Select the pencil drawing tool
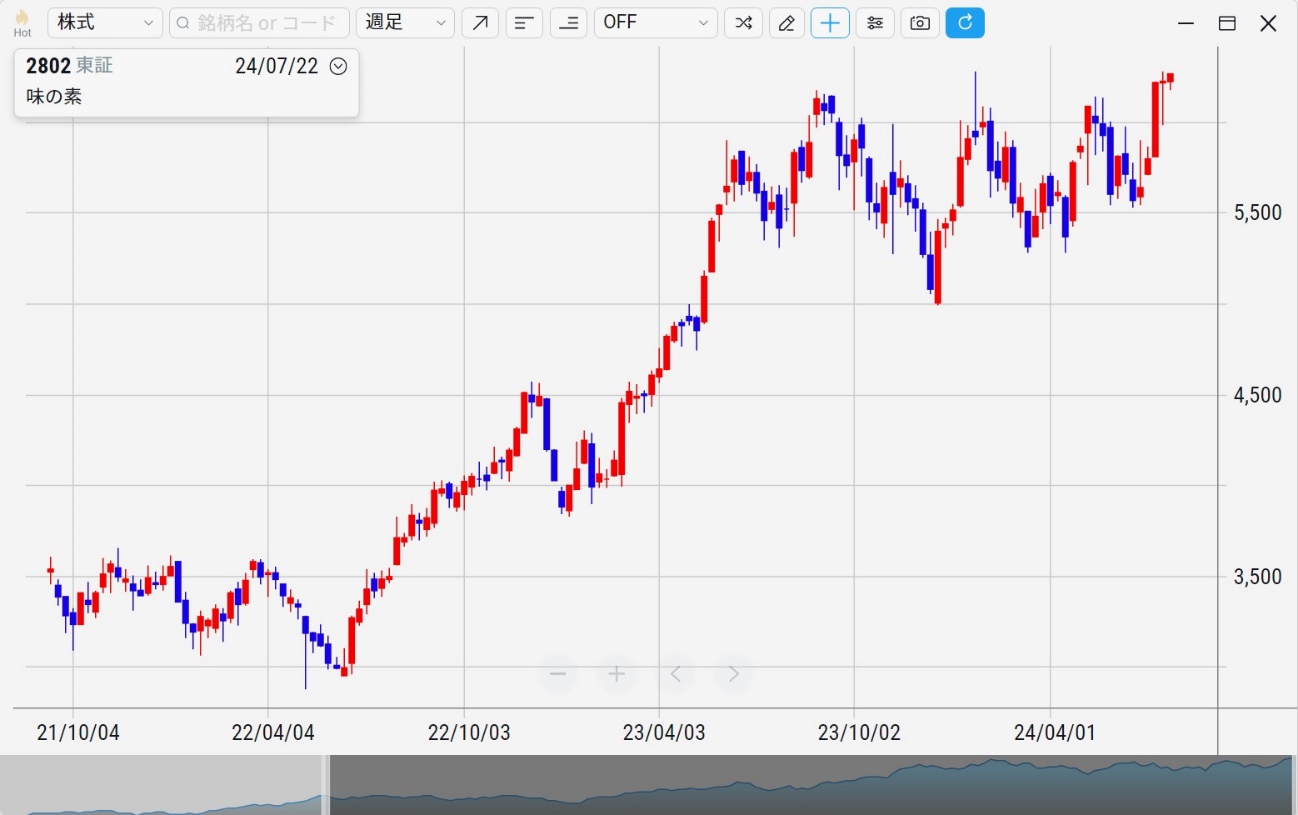The image size is (1298, 815). 787,23
